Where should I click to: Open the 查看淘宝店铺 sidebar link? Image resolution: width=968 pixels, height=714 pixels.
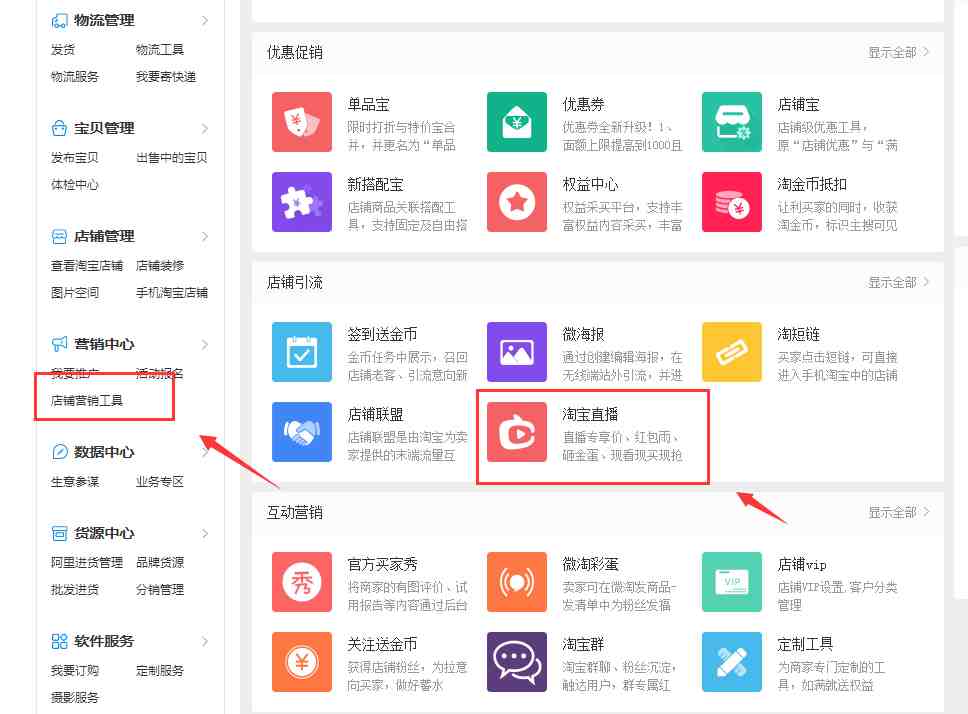(x=87, y=266)
